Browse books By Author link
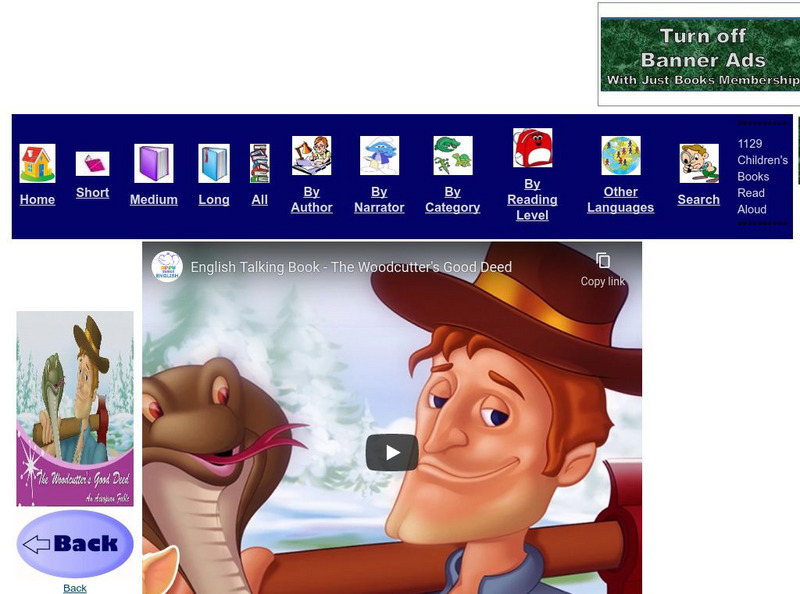Image resolution: width=800 pixels, height=594 pixels. point(312,200)
